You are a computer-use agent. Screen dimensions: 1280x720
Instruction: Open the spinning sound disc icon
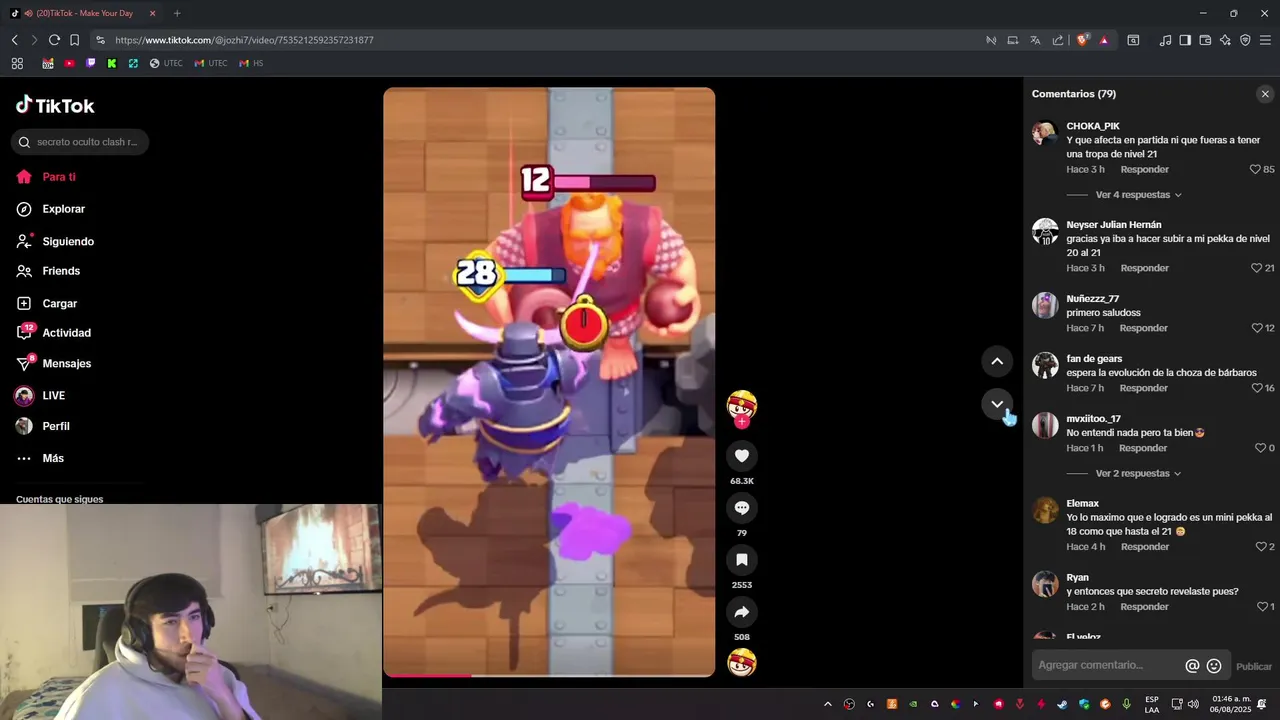742,662
